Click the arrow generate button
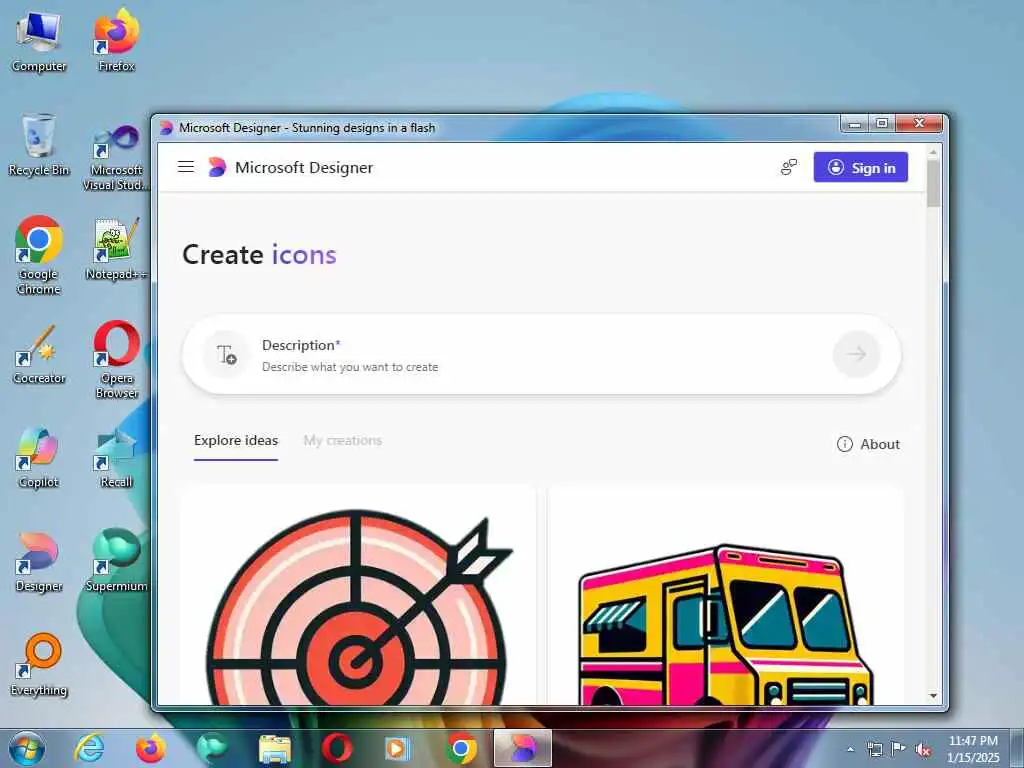The height and width of the screenshot is (768, 1024). (856, 355)
